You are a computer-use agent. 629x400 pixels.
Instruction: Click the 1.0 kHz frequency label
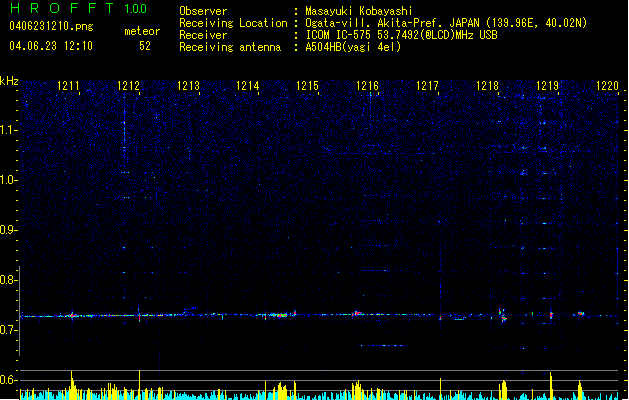coord(8,180)
